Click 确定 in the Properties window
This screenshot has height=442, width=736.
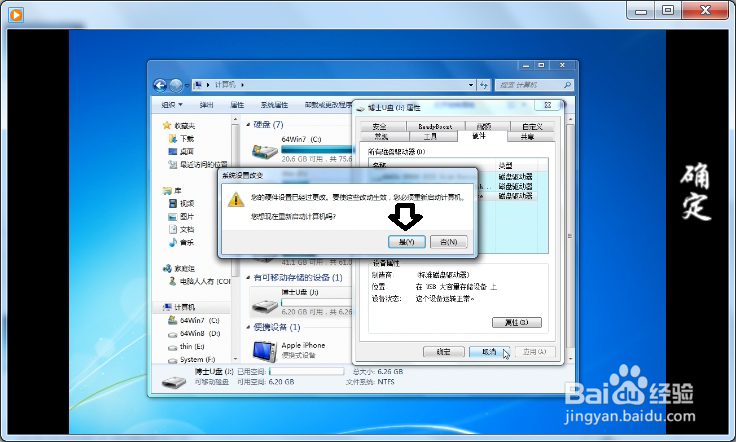pos(444,351)
